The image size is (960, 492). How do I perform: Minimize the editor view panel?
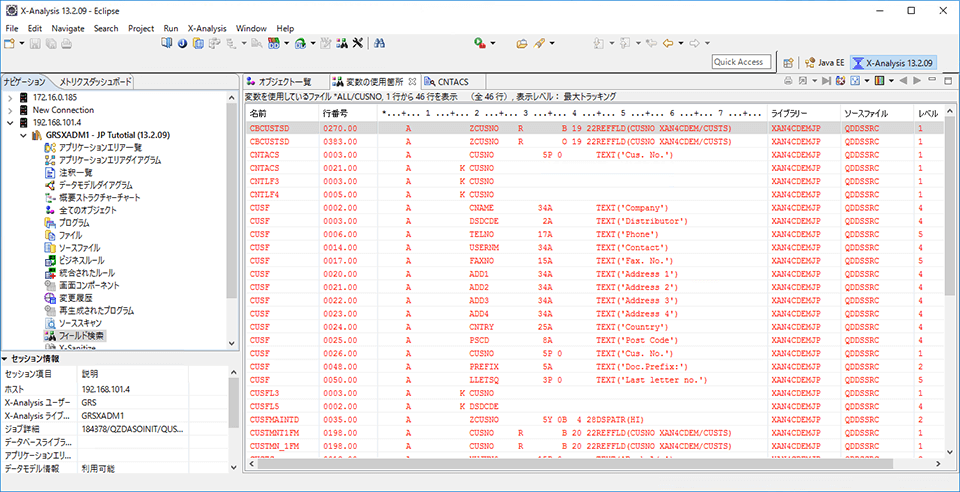coord(932,80)
